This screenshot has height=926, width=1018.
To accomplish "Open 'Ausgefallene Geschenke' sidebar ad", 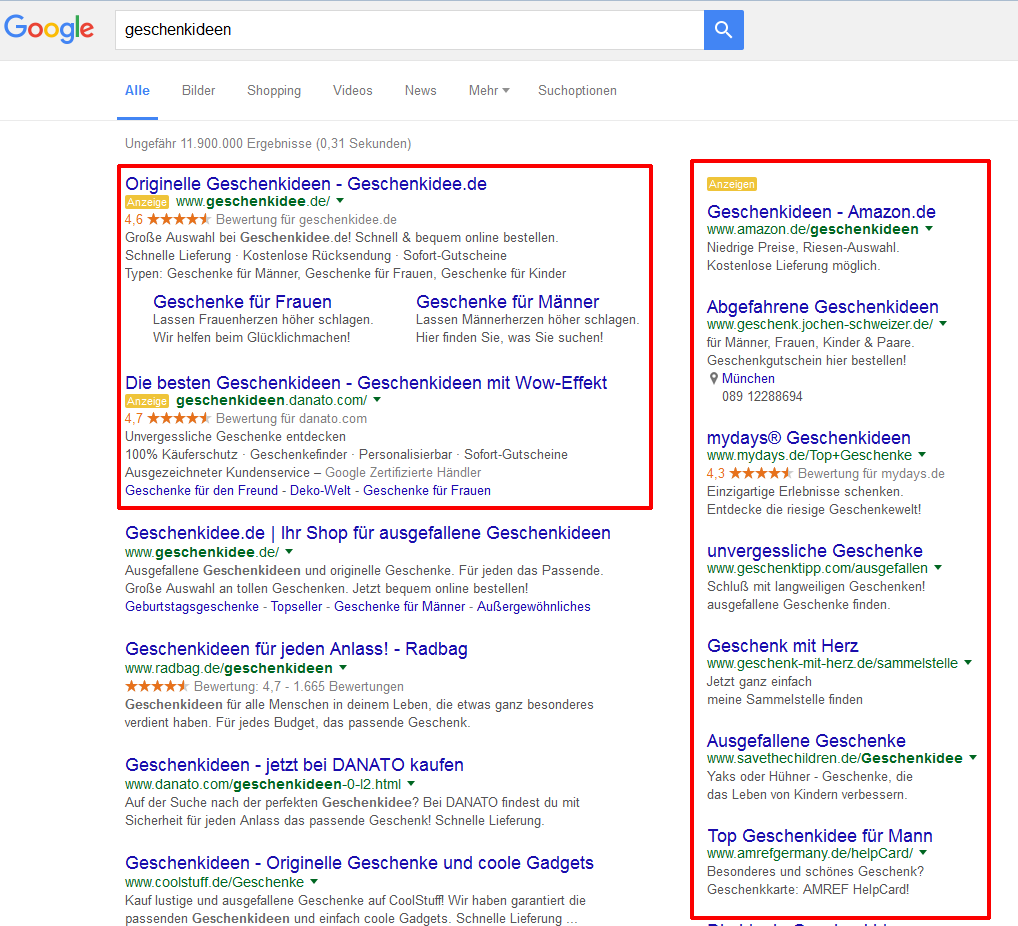I will (x=806, y=741).
